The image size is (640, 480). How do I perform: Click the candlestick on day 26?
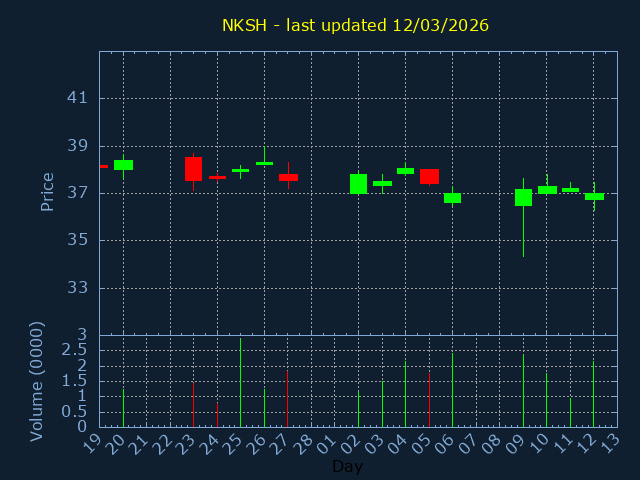pyautogui.click(x=264, y=163)
